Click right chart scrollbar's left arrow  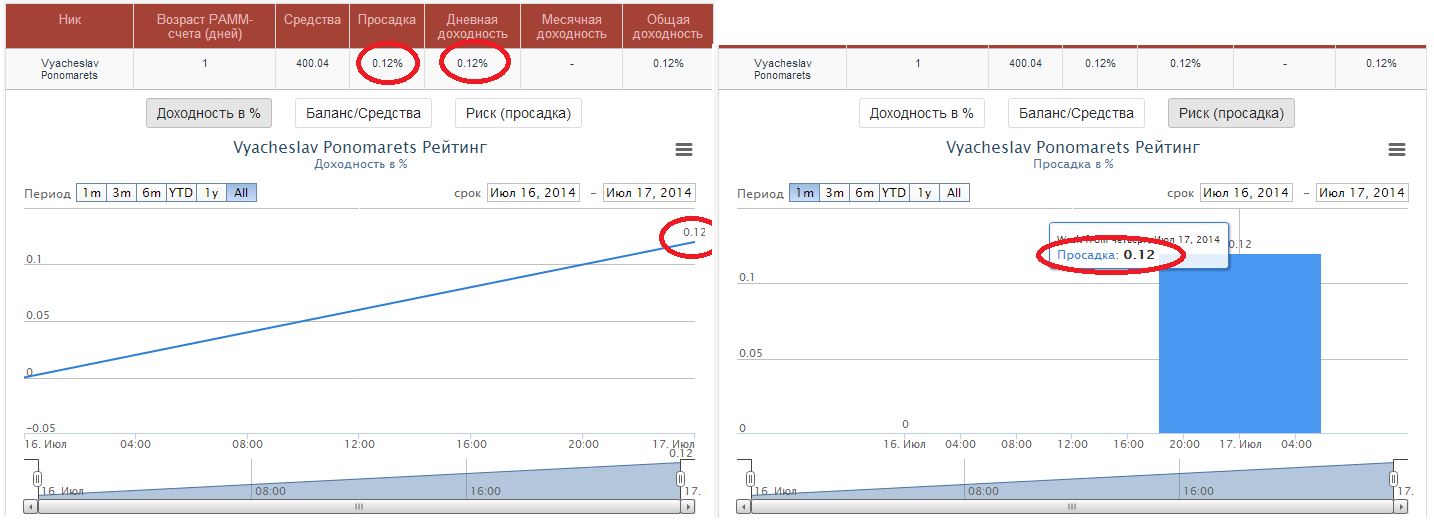pos(744,507)
